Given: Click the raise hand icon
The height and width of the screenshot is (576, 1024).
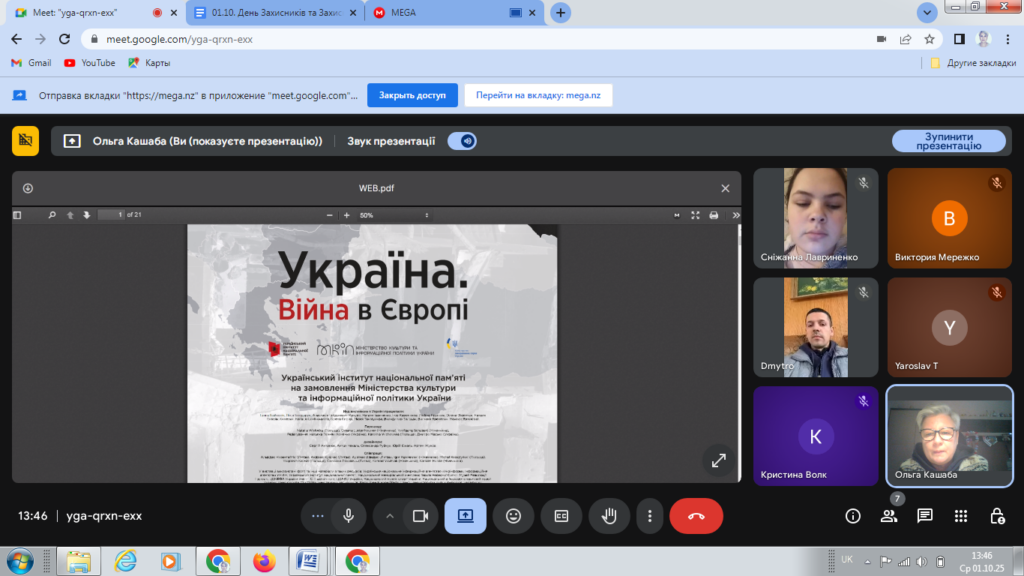Looking at the screenshot, I should (x=608, y=516).
